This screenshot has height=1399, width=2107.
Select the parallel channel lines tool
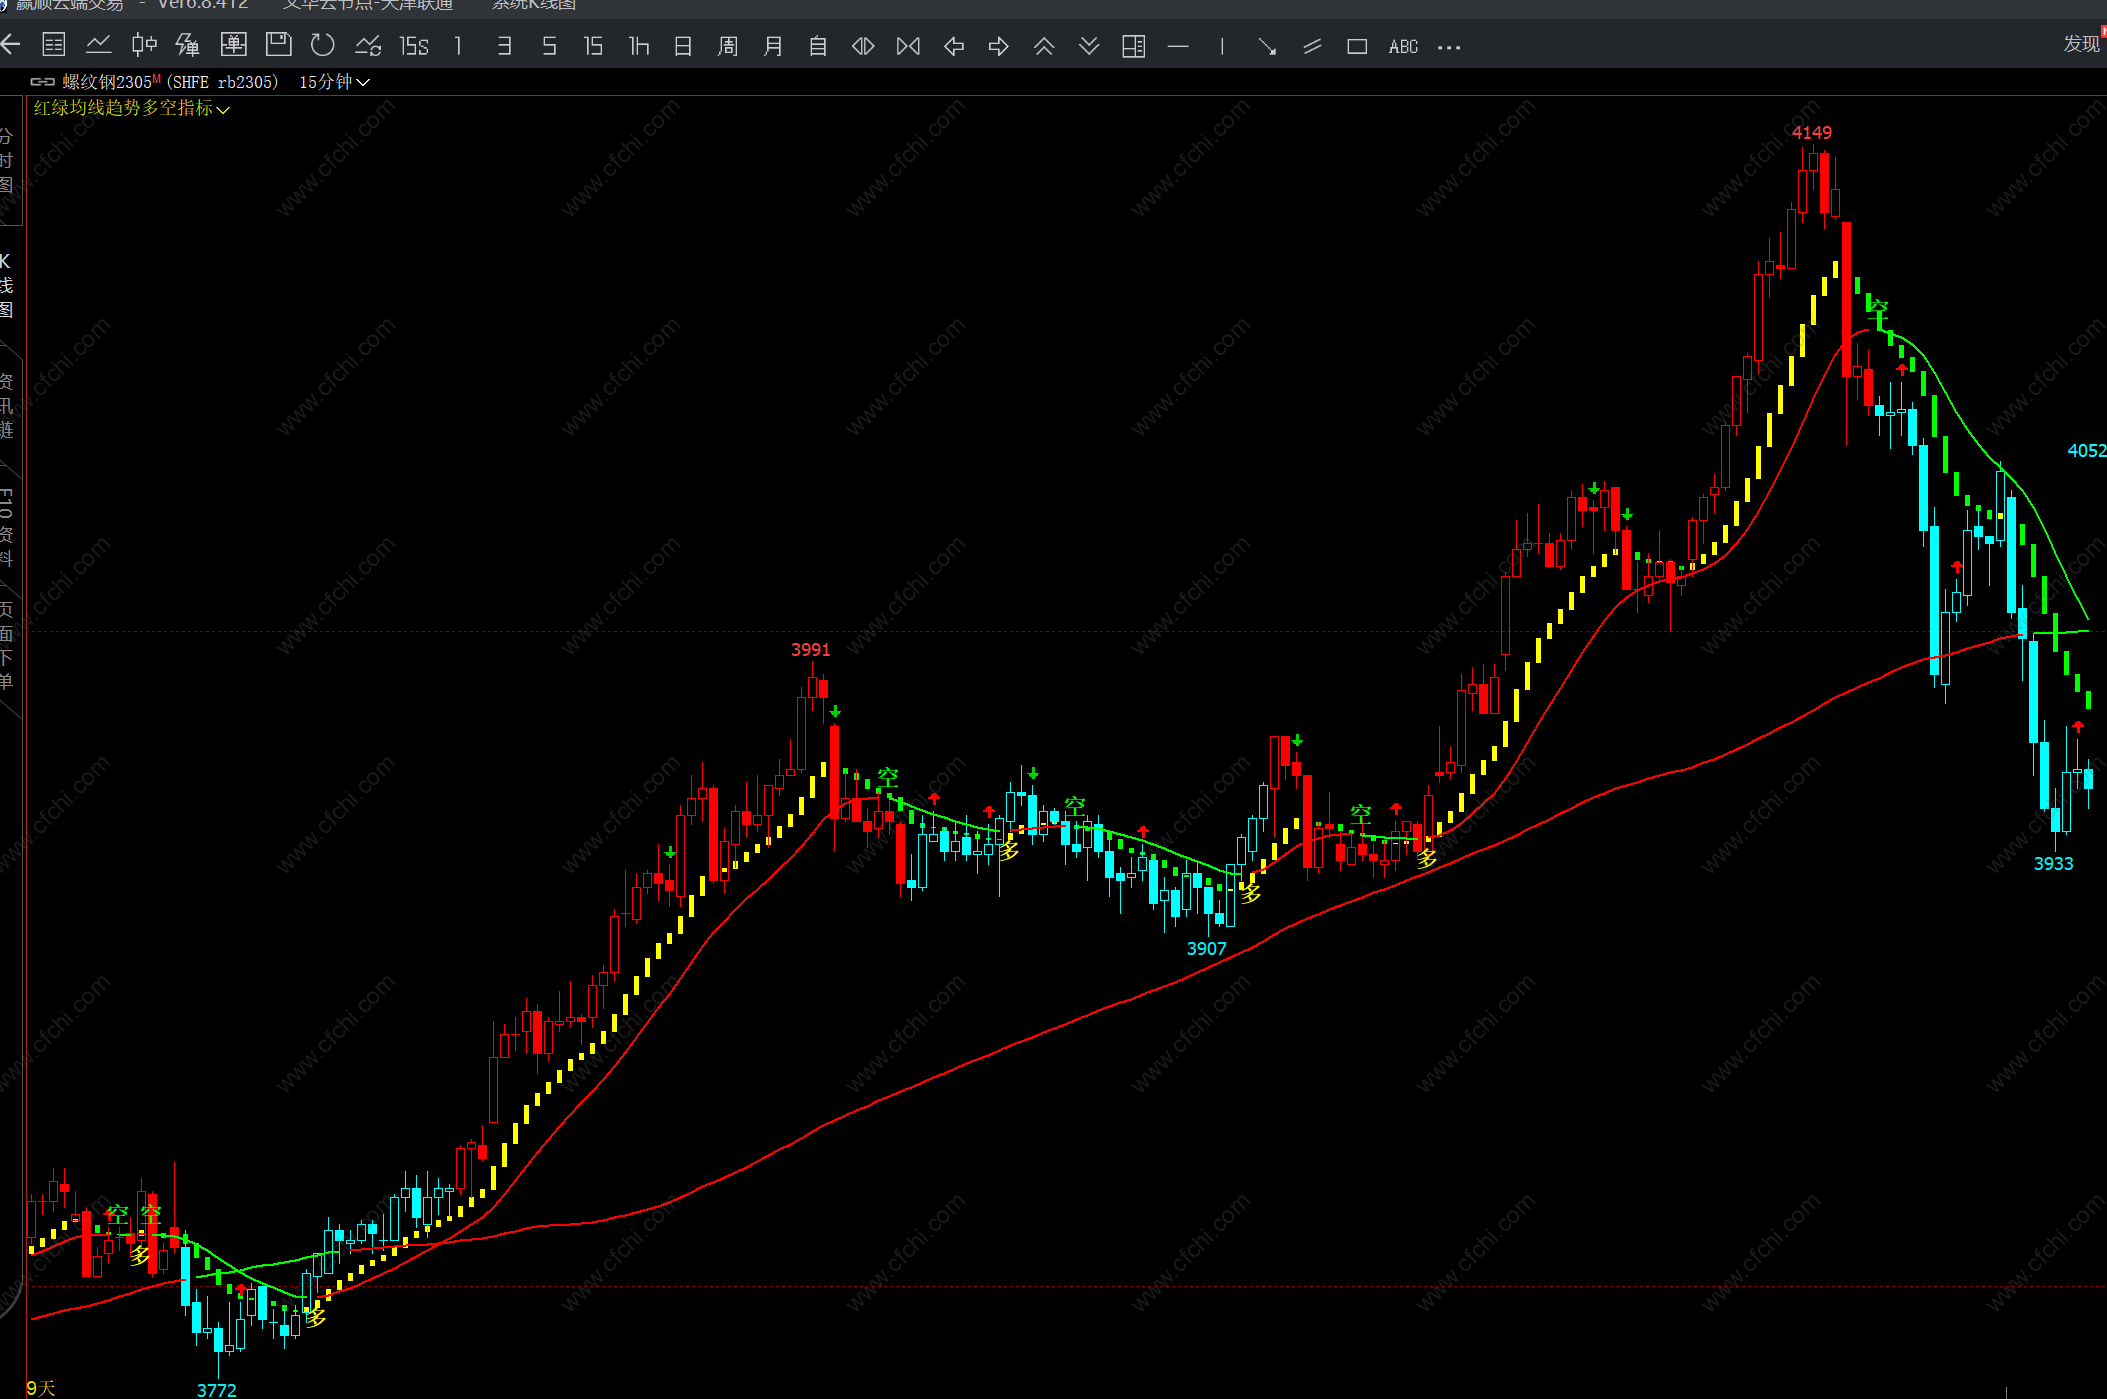pos(1312,46)
